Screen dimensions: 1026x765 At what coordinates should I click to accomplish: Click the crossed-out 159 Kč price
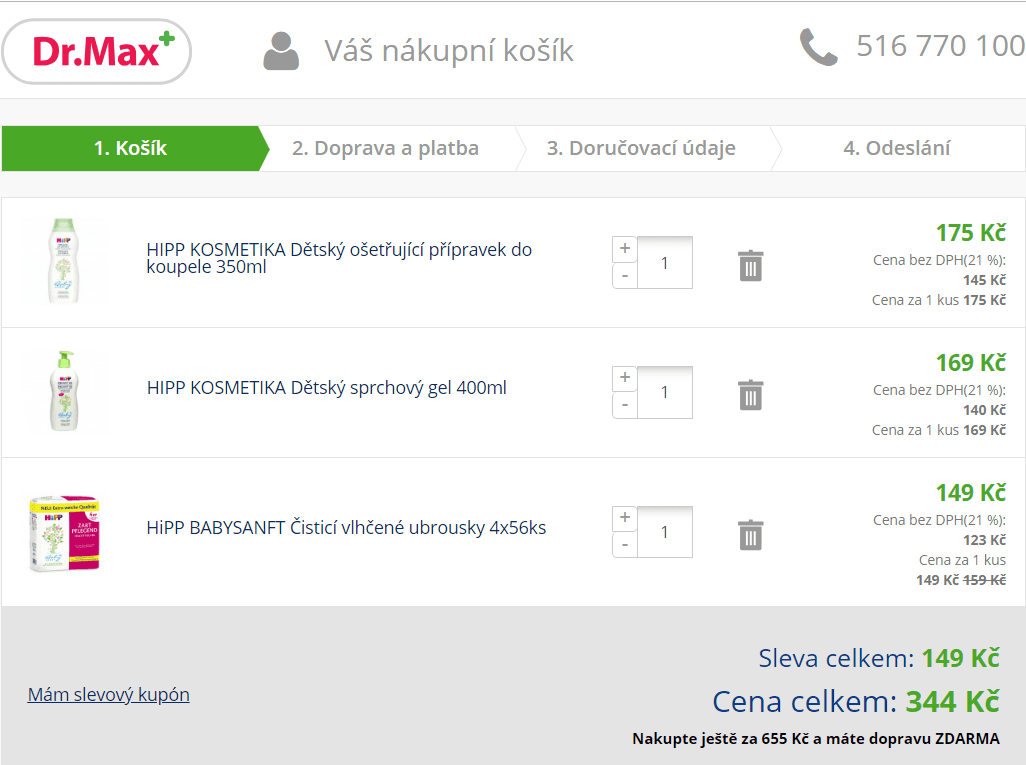click(x=985, y=580)
